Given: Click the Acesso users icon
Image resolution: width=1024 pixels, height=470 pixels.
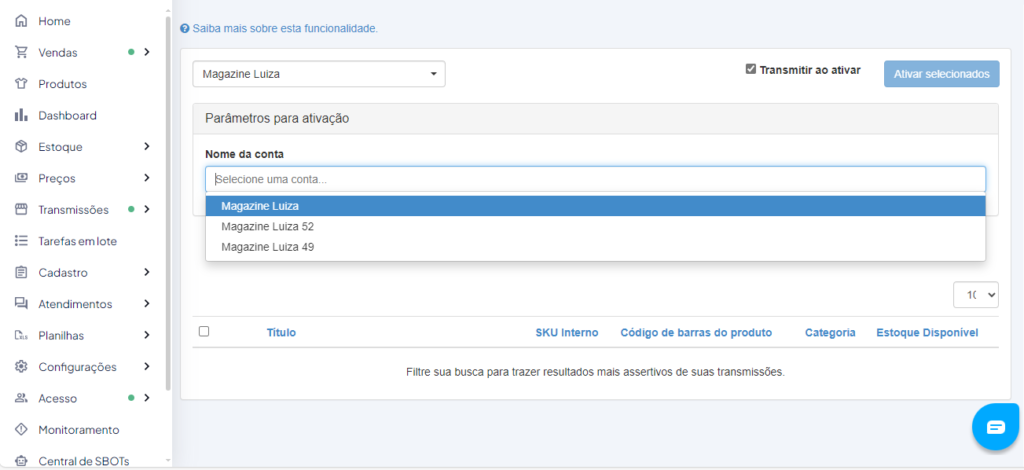Looking at the screenshot, I should pyautogui.click(x=21, y=398).
